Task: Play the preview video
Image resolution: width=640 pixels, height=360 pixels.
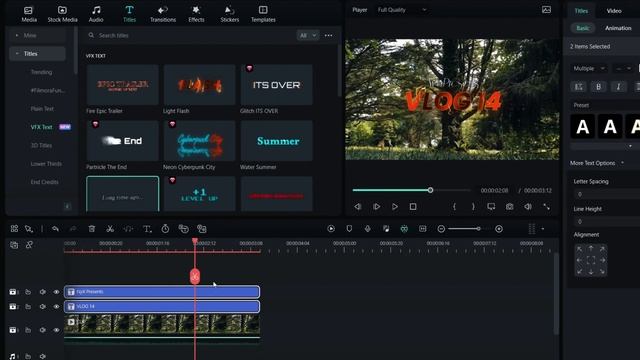Action: click(x=395, y=207)
